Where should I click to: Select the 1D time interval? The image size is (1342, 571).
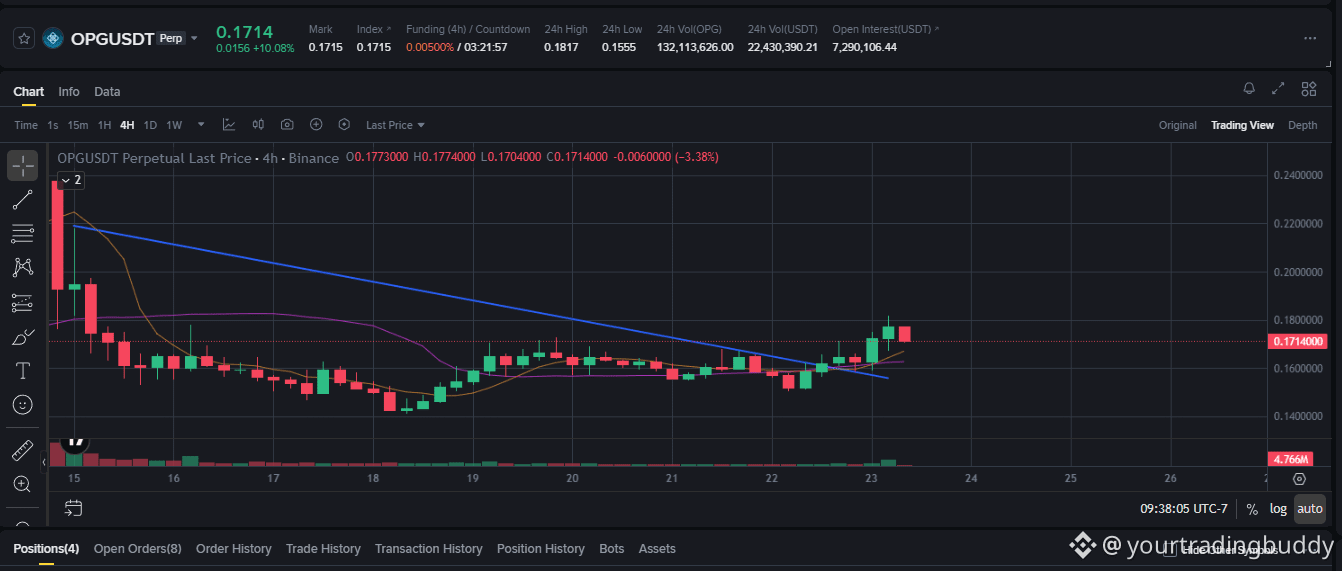(150, 125)
